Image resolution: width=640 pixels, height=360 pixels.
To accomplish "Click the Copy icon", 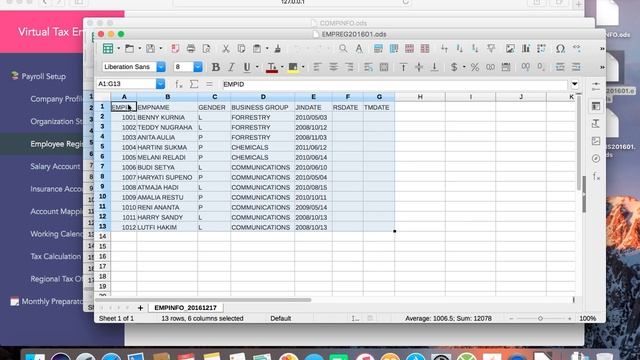I will pos(241,49).
